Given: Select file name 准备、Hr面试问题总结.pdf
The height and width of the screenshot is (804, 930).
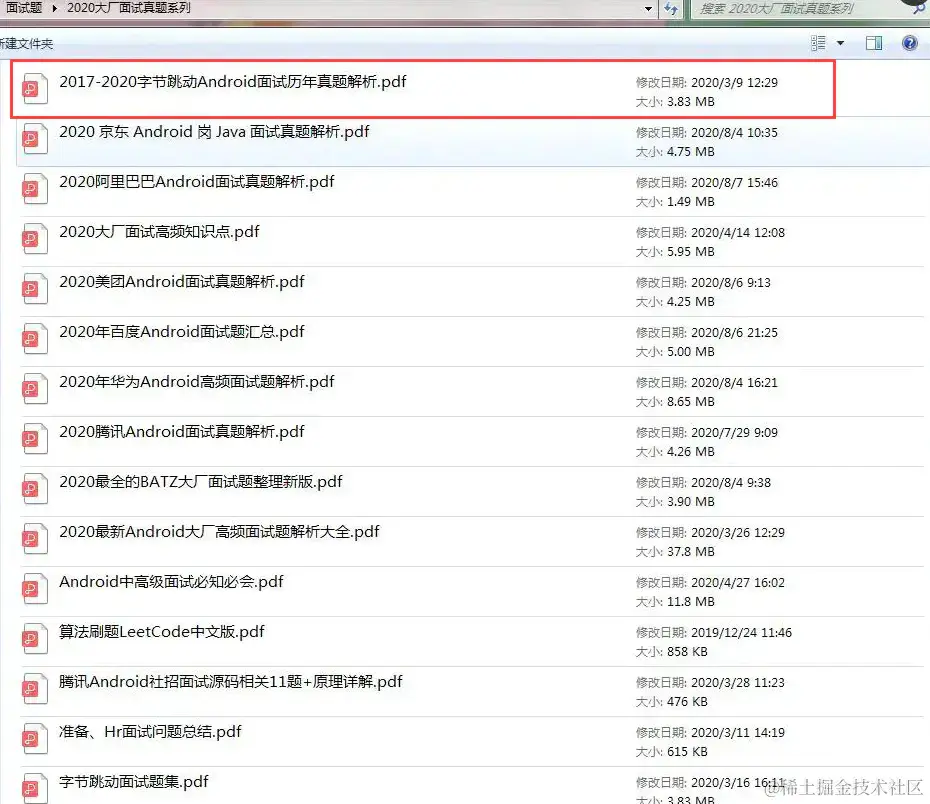Looking at the screenshot, I should pos(150,732).
